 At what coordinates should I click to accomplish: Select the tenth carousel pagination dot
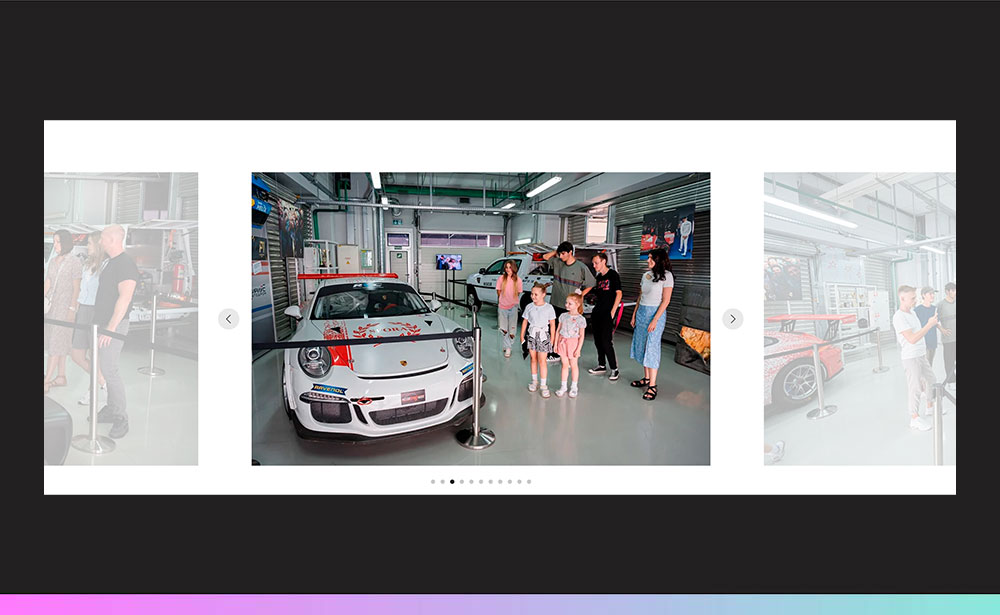coord(519,482)
